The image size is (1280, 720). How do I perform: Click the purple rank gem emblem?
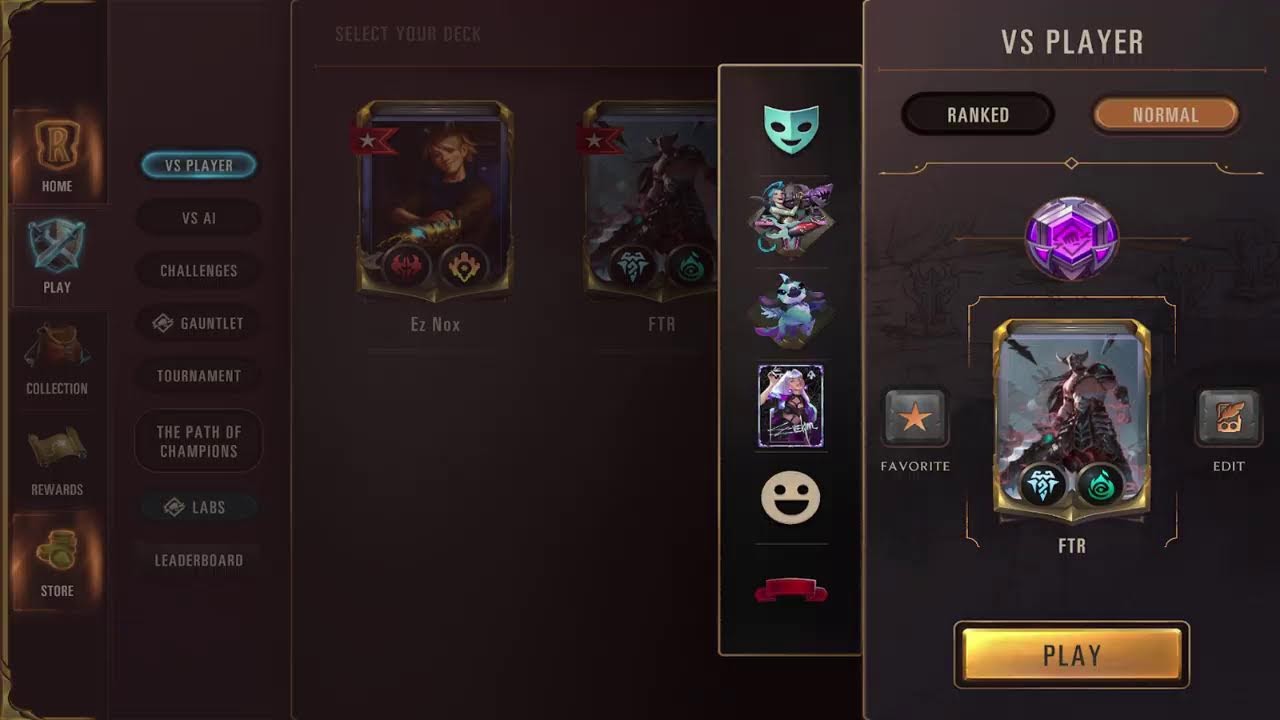click(x=1072, y=238)
